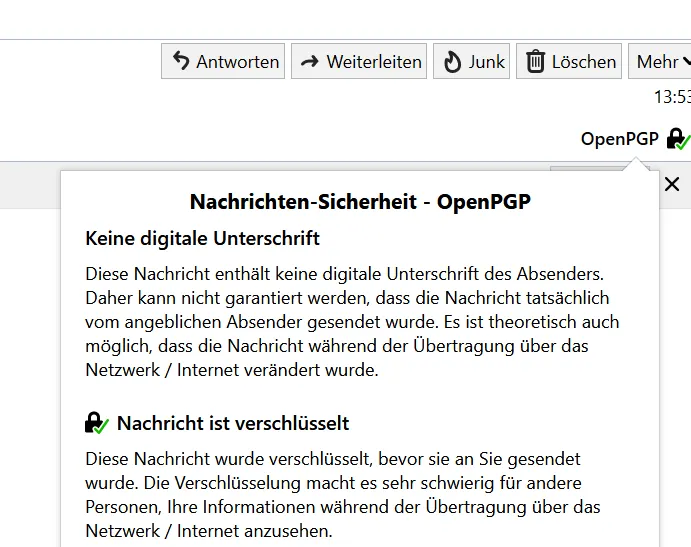Click the 'Nachrichten-Sicherheit - OpenPGP' popup title

coord(360,202)
